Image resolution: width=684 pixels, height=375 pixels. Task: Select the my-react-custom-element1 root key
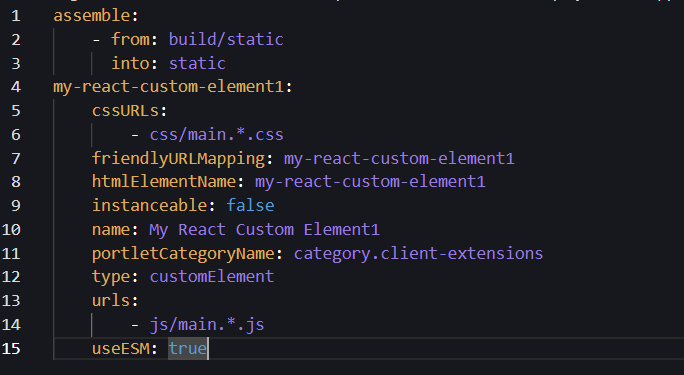169,87
